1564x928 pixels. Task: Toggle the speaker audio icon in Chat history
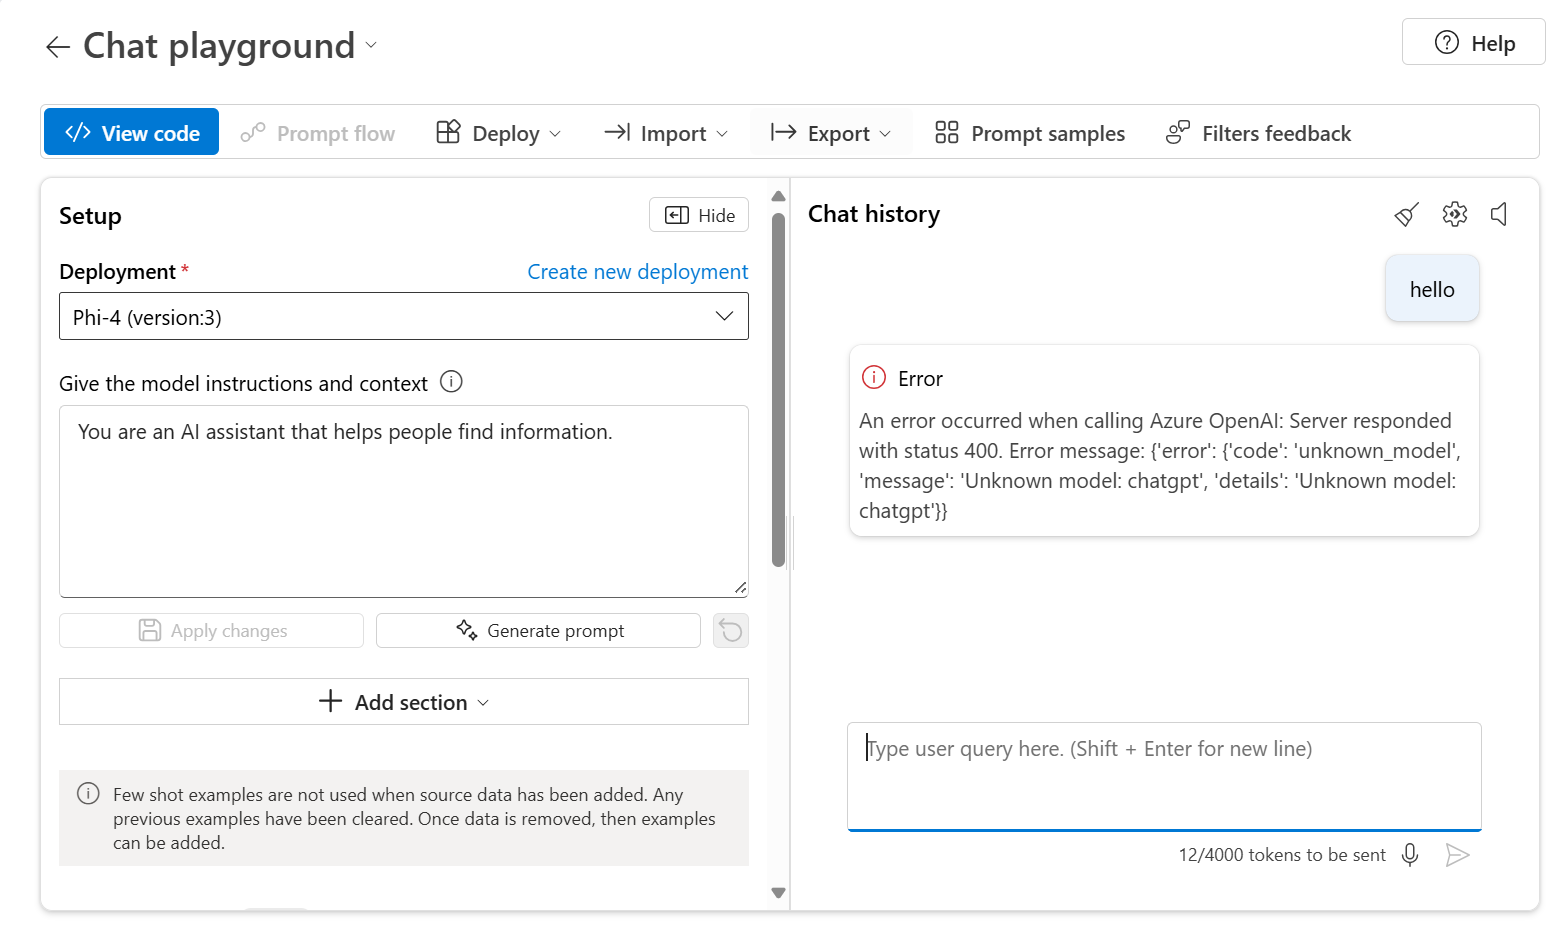(x=1499, y=214)
